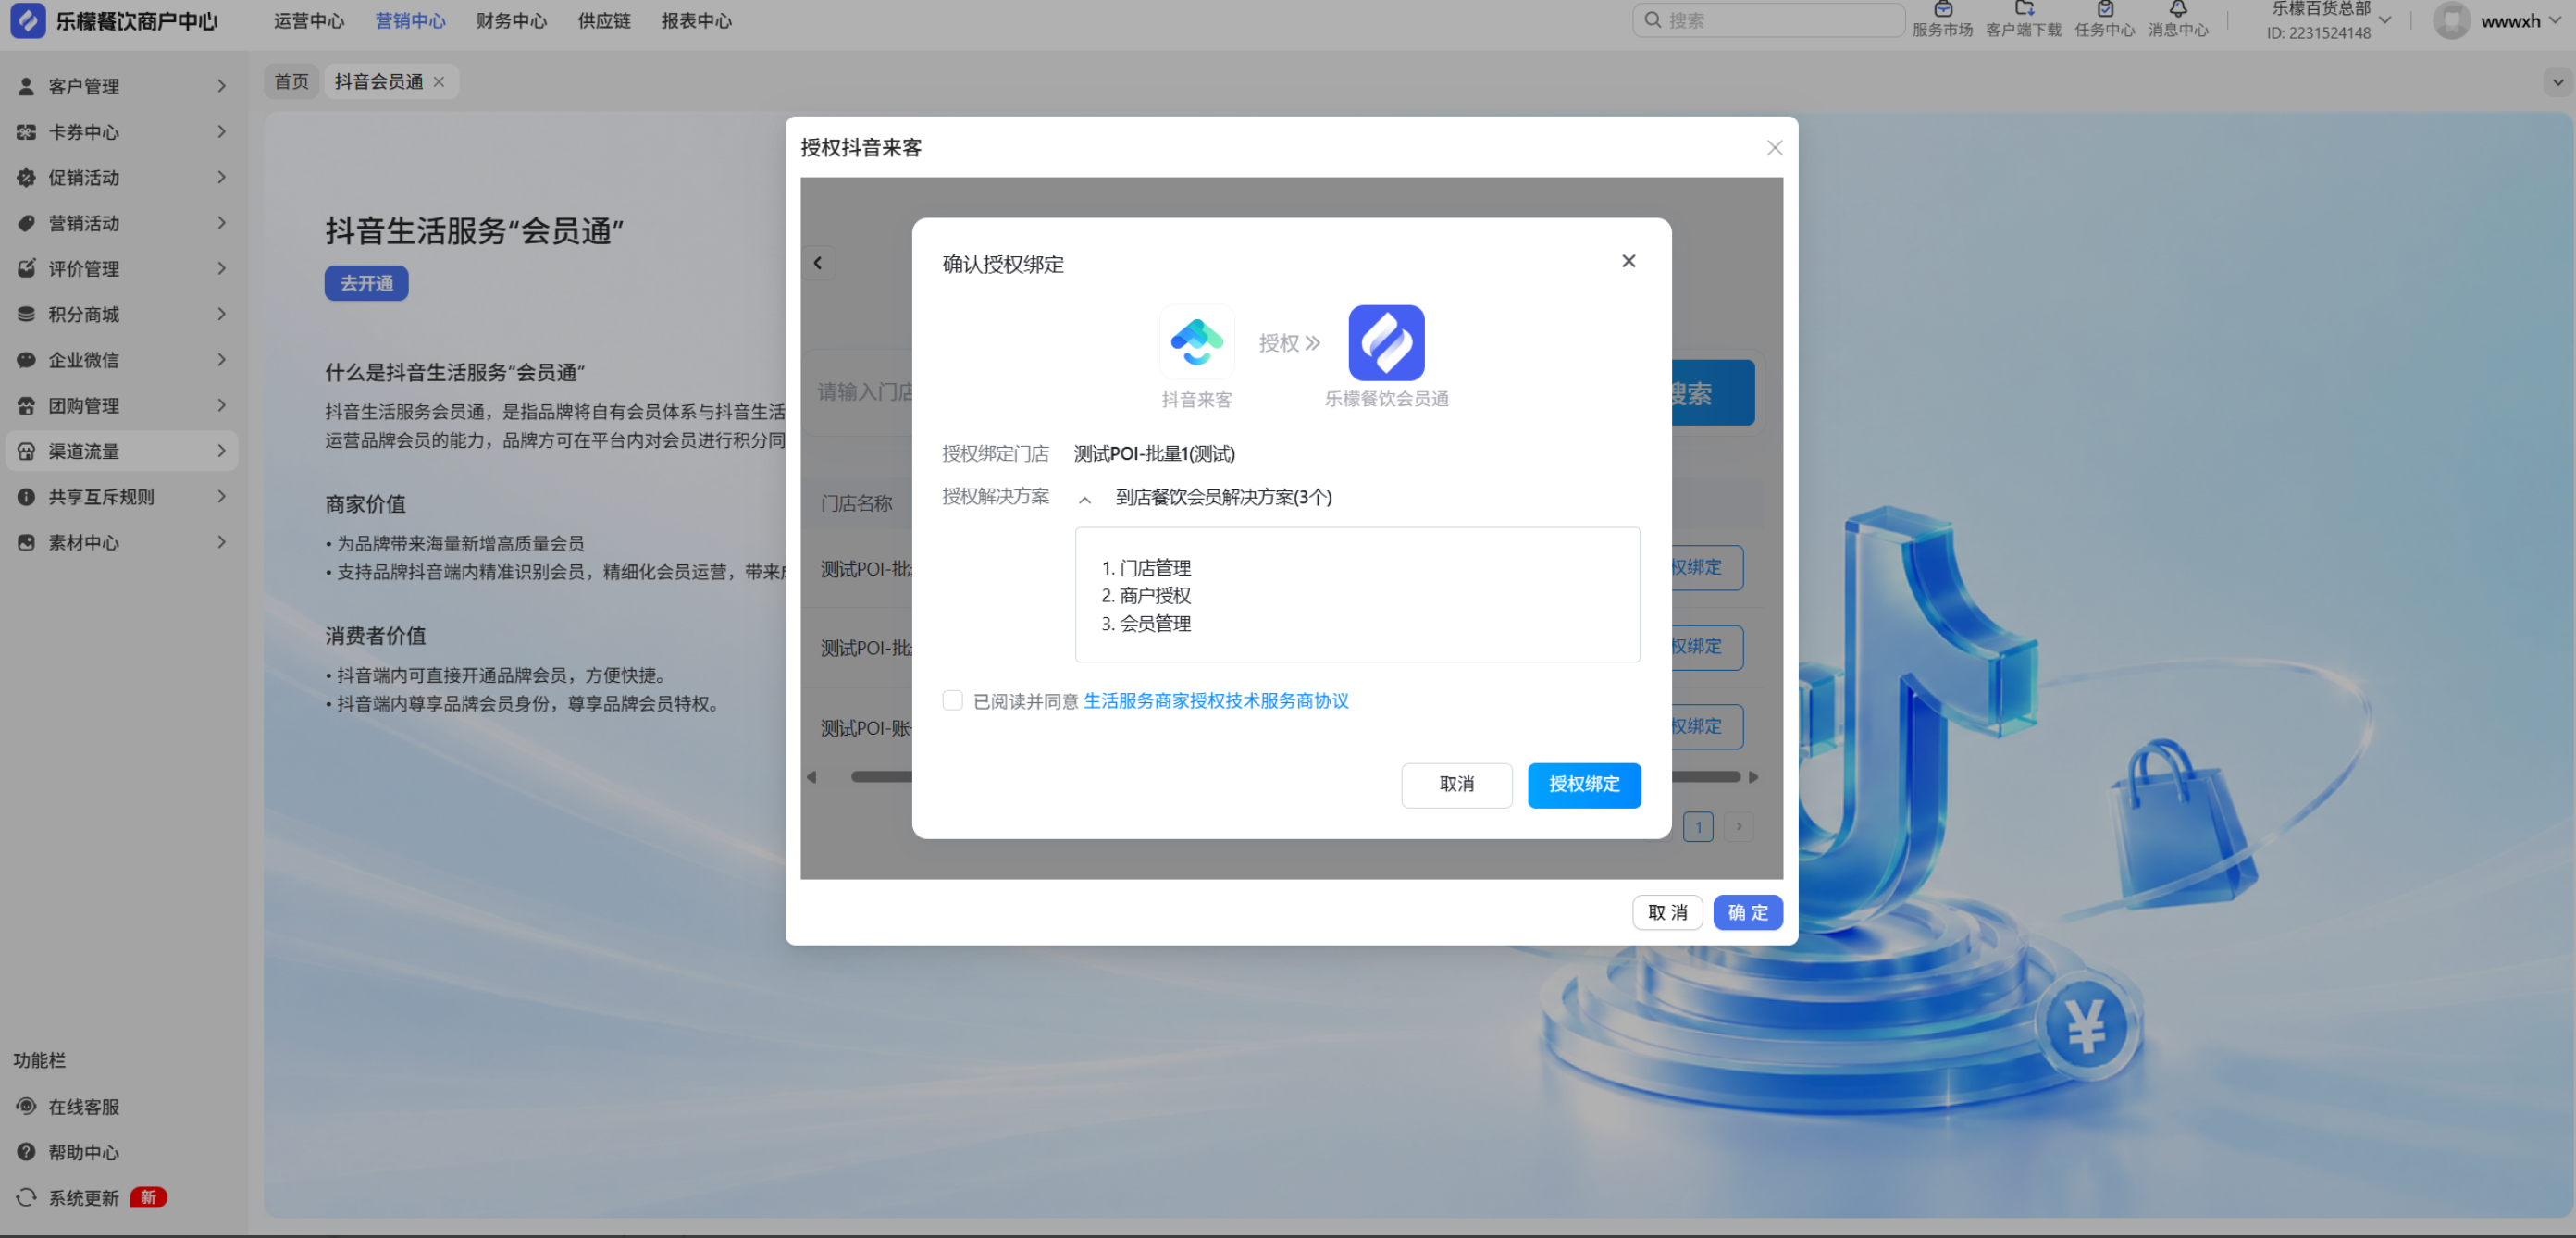Click the scrollbar left arrow in store list
The height and width of the screenshot is (1238, 2576).
click(x=811, y=777)
